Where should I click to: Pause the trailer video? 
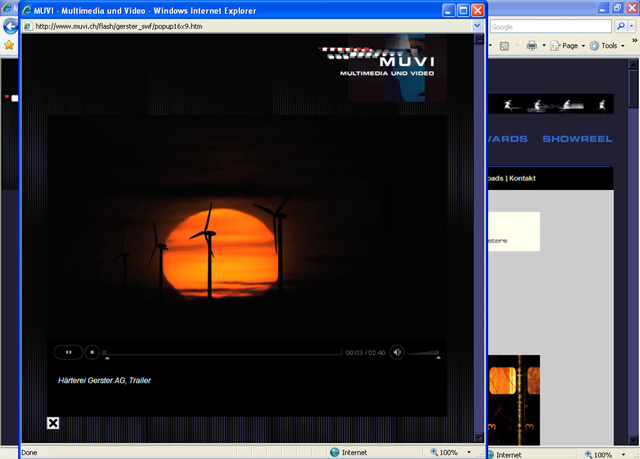click(x=68, y=352)
